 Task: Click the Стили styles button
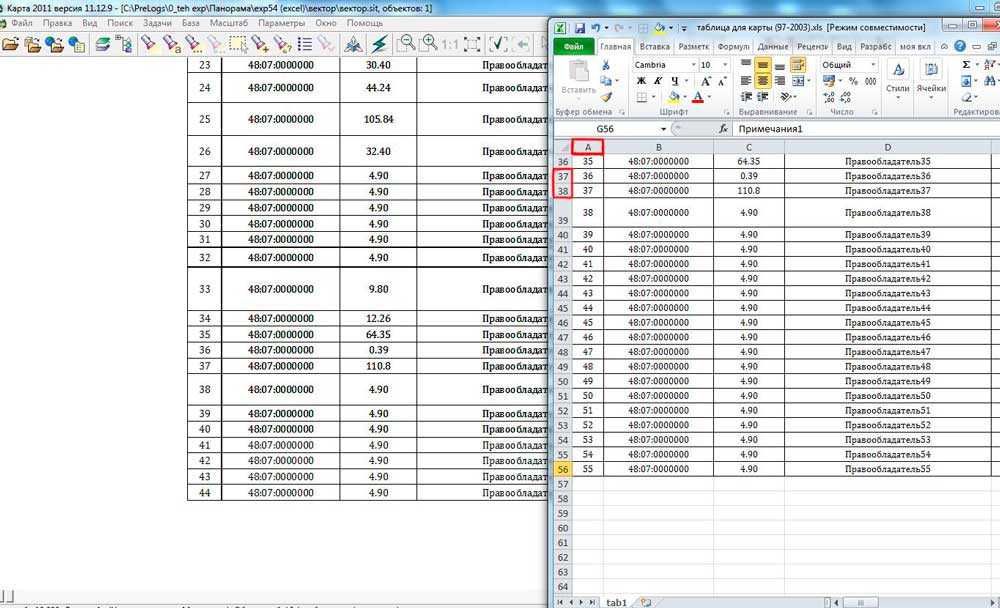[898, 76]
